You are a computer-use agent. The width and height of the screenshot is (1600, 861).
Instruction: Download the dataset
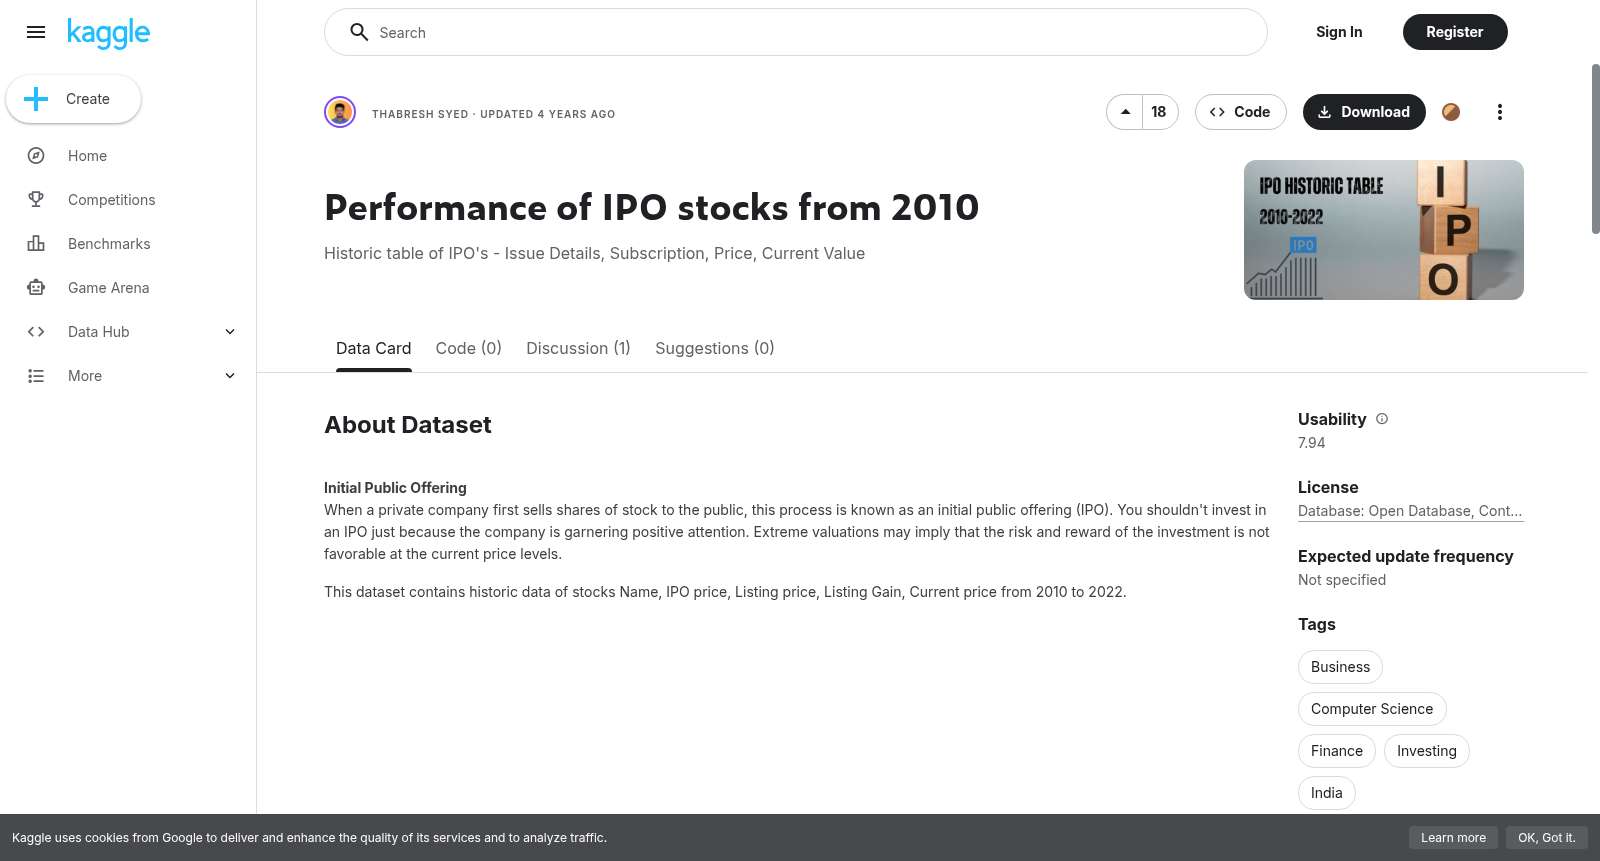1364,112
